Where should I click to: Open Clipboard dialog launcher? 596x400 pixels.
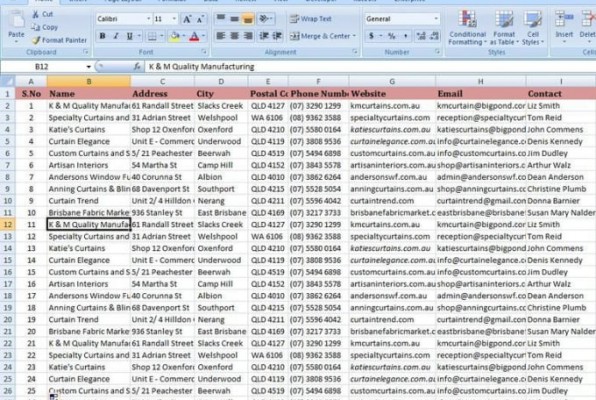point(86,52)
